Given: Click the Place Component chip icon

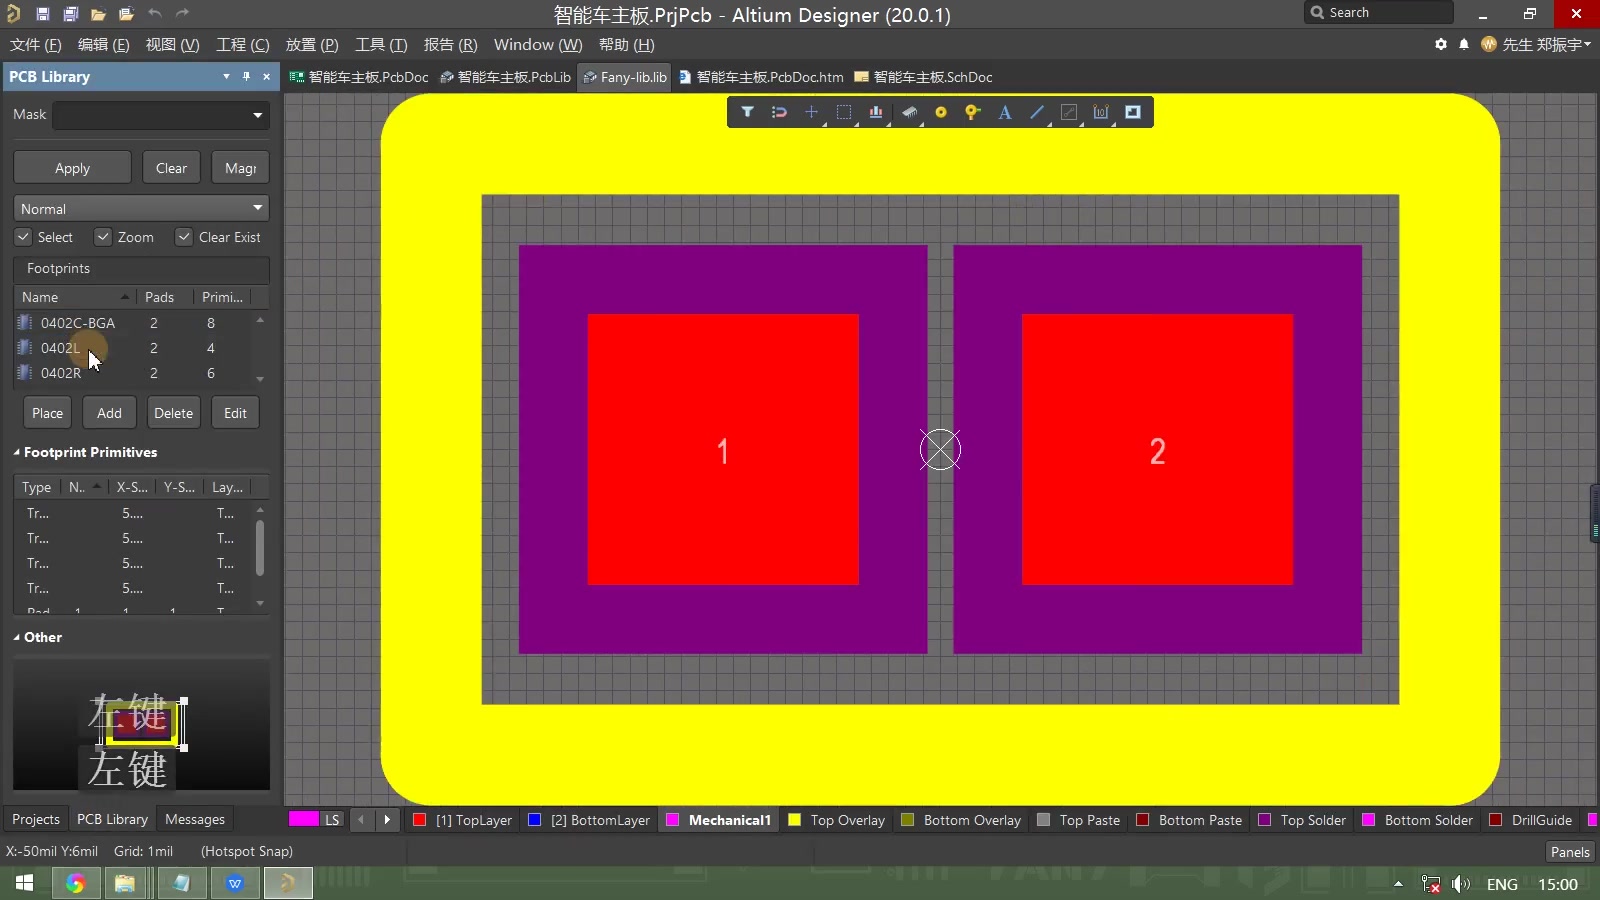Looking at the screenshot, I should pos(909,112).
